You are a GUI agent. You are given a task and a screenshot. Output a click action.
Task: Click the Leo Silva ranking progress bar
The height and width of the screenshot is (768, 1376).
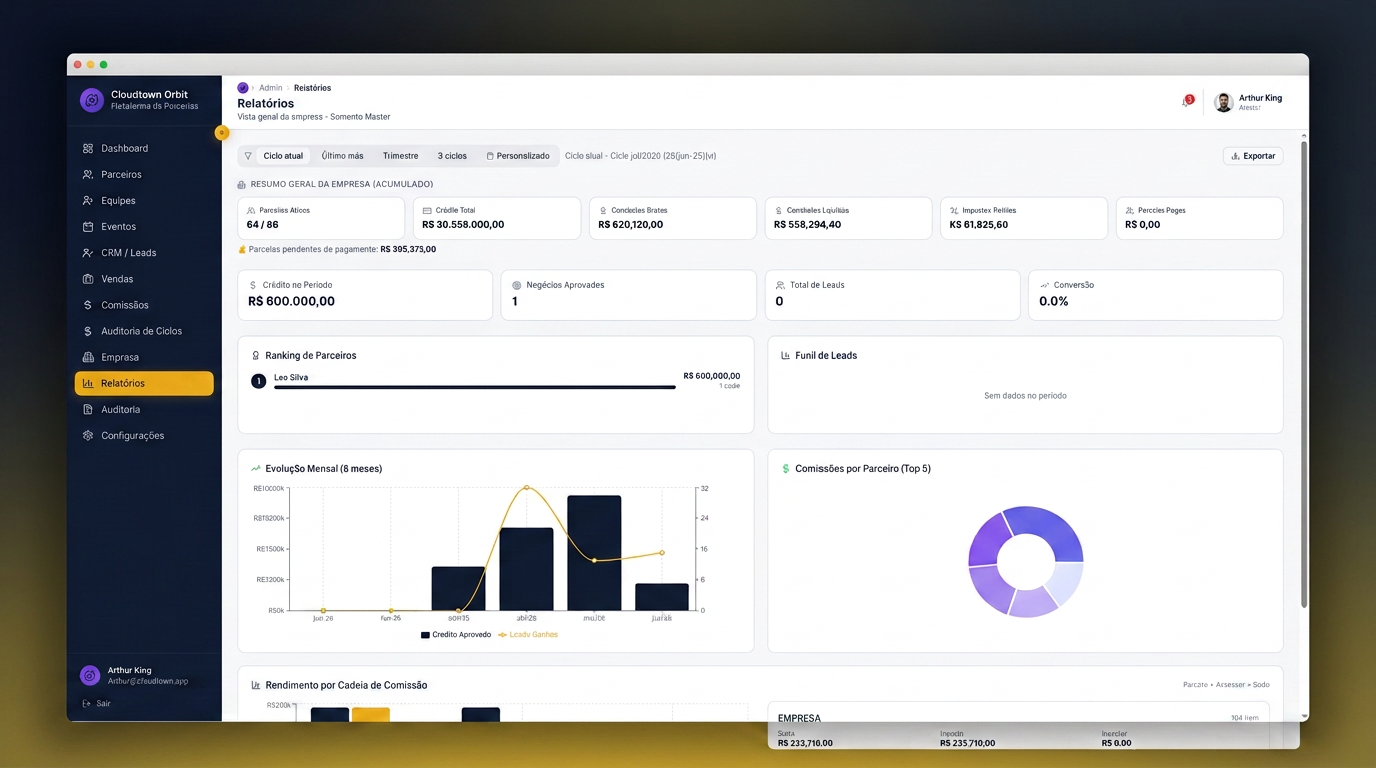point(475,387)
